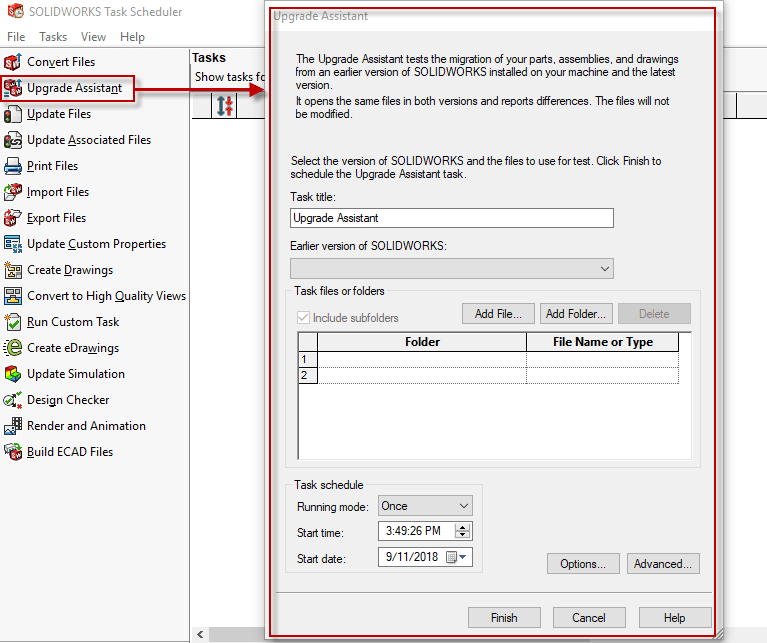
Task: Click the Update Custom Properties icon
Action: pos(13,244)
